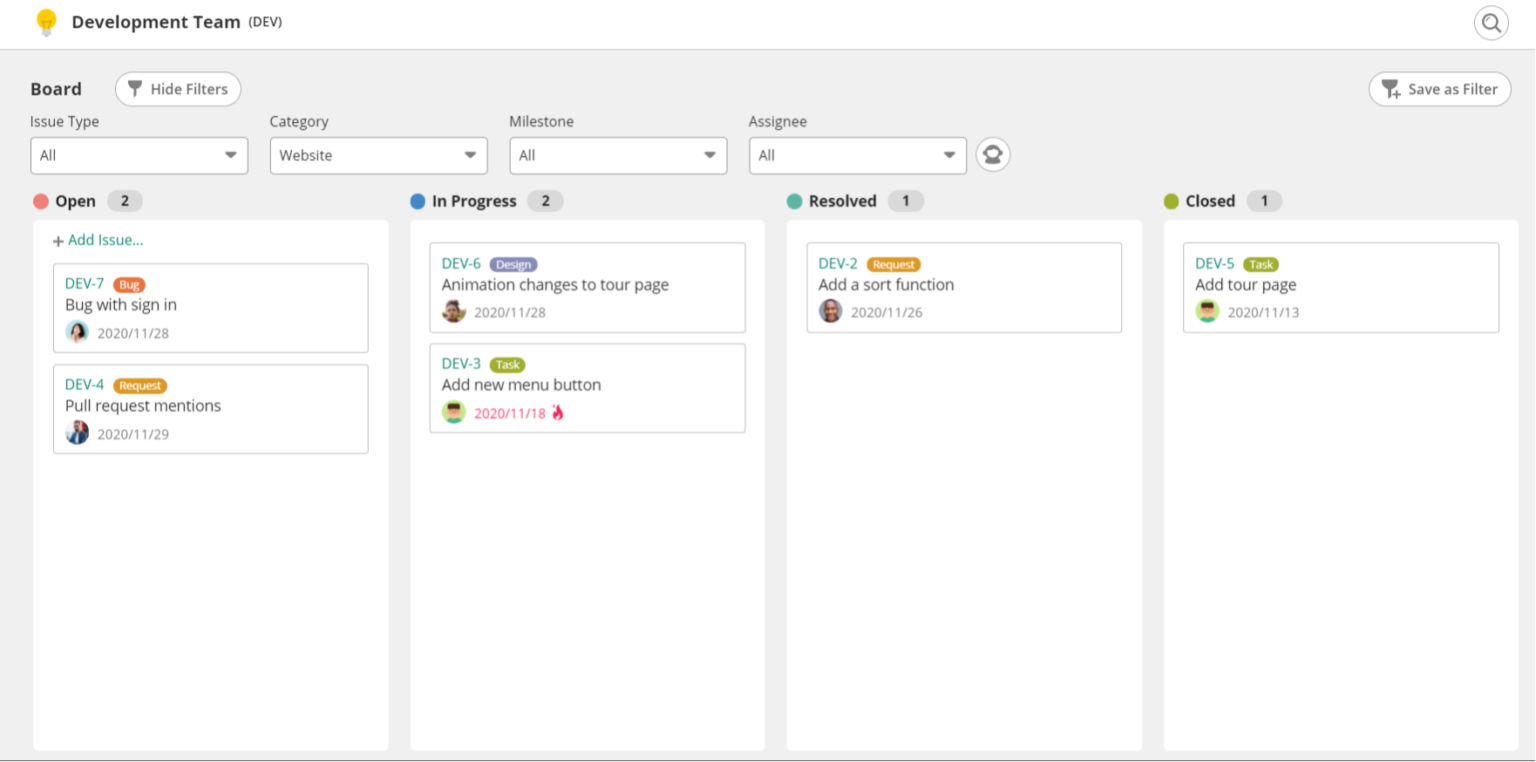
Task: Open the Category dropdown showing Website
Action: click(x=379, y=155)
